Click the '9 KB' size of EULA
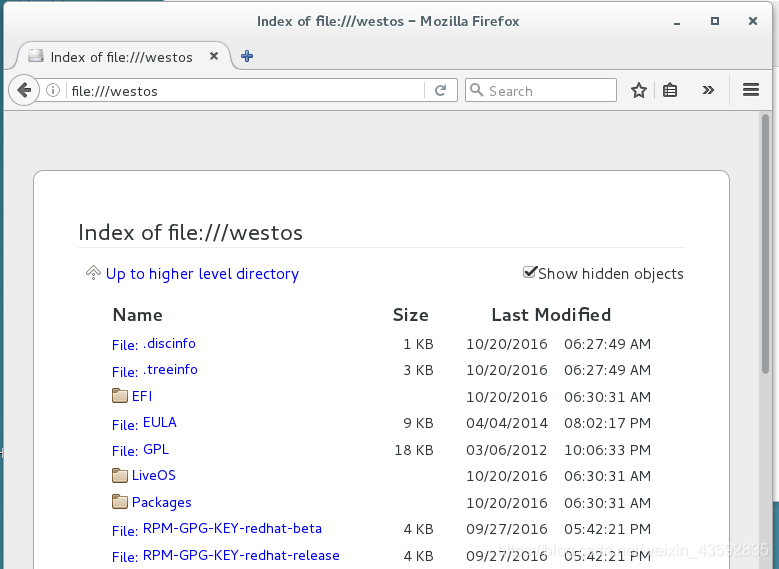The image size is (779, 569). click(x=418, y=423)
